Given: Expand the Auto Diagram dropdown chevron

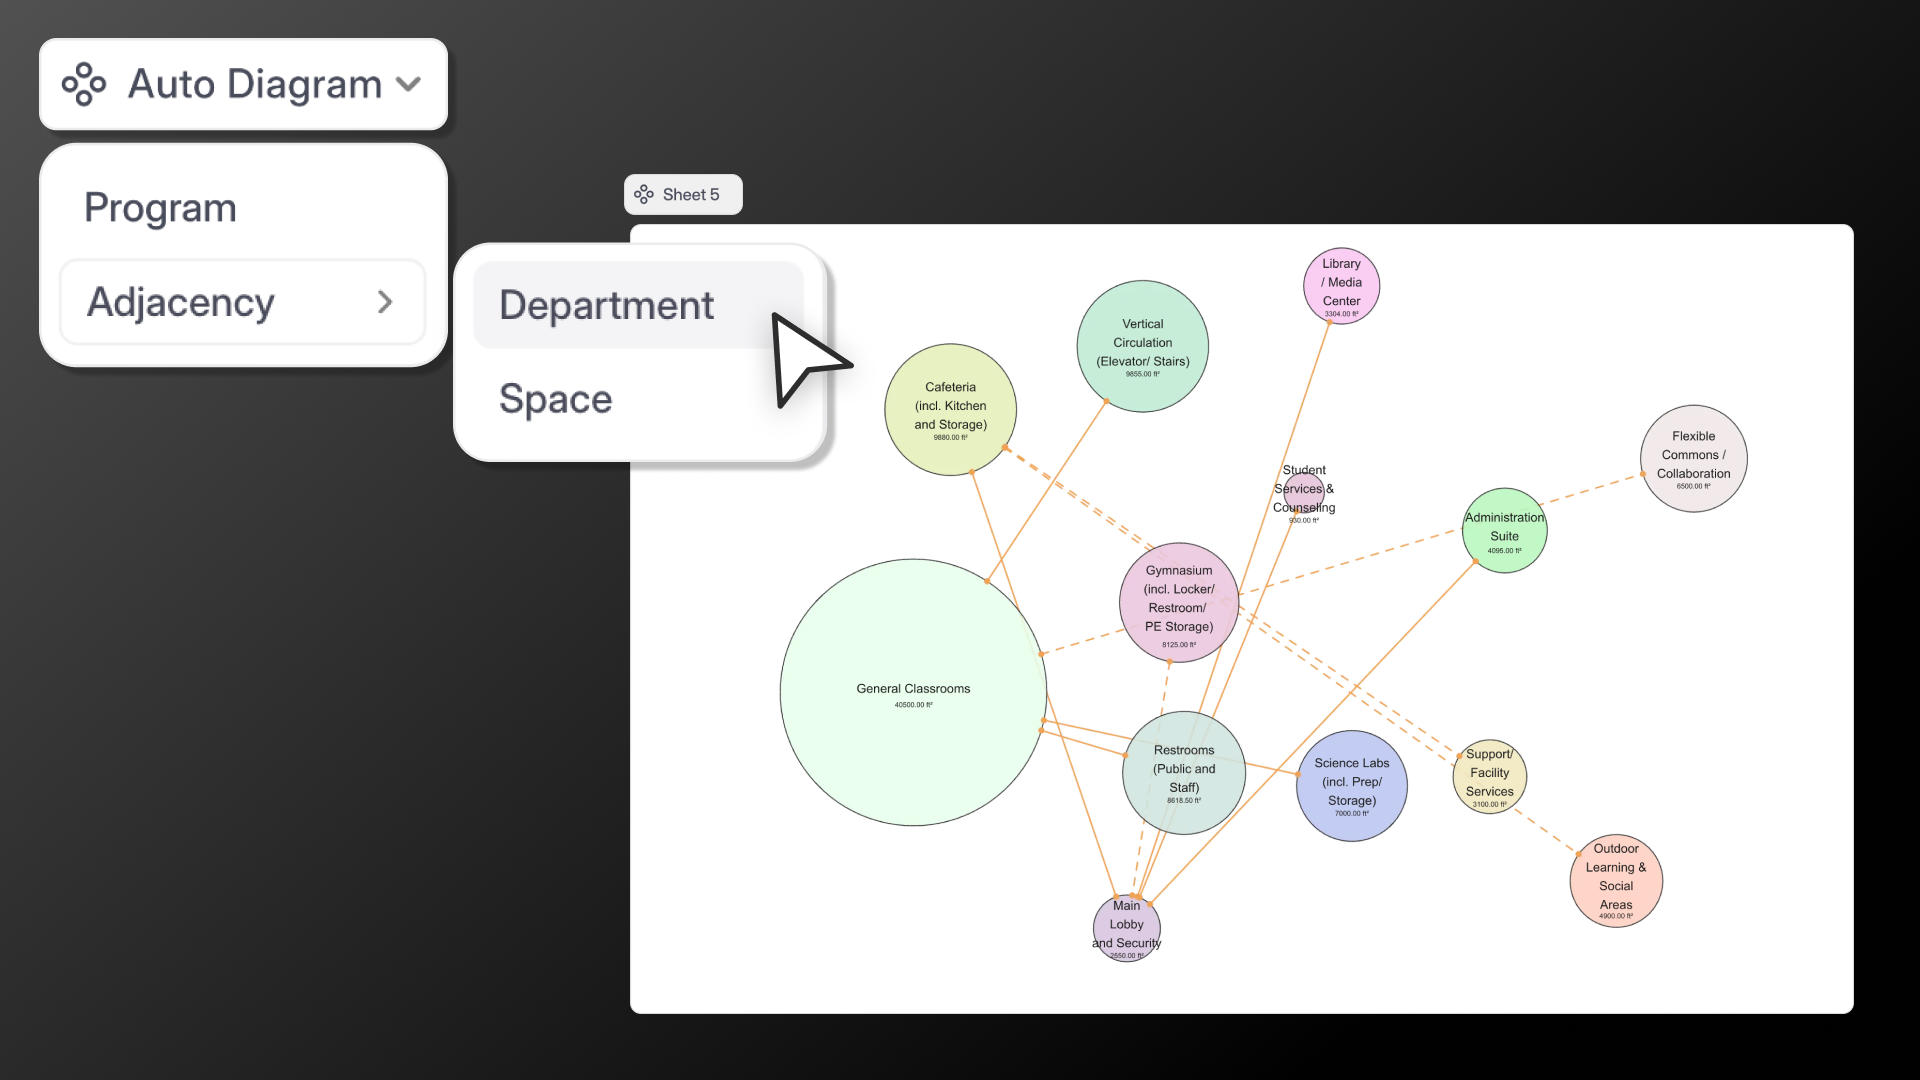Looking at the screenshot, I should coord(408,84).
